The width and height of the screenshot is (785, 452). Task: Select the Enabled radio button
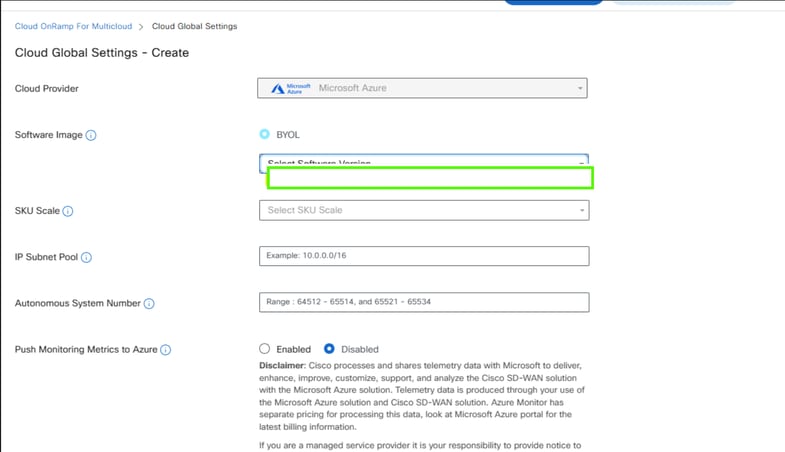(x=265, y=349)
